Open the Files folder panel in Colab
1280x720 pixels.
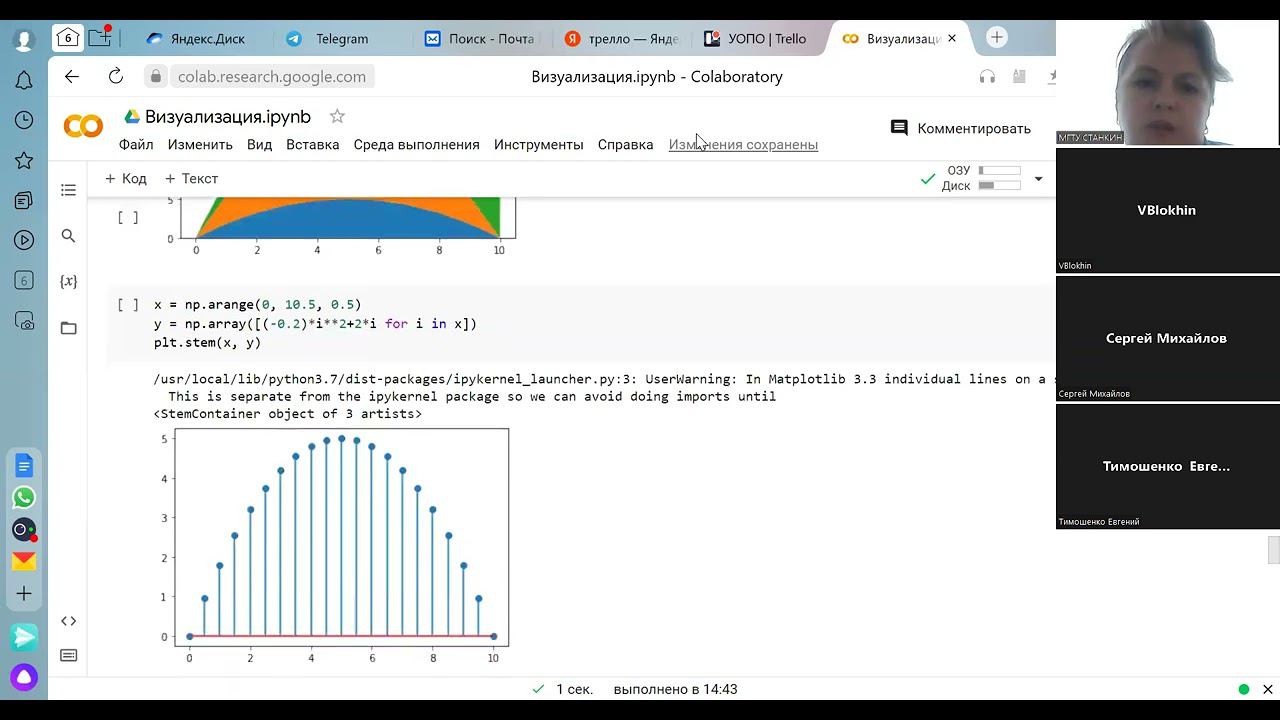click(68, 328)
